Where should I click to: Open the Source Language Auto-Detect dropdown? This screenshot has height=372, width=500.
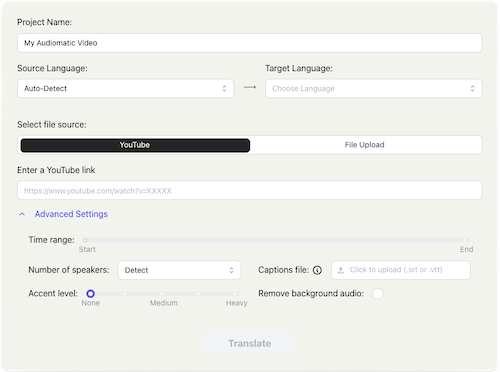point(126,88)
